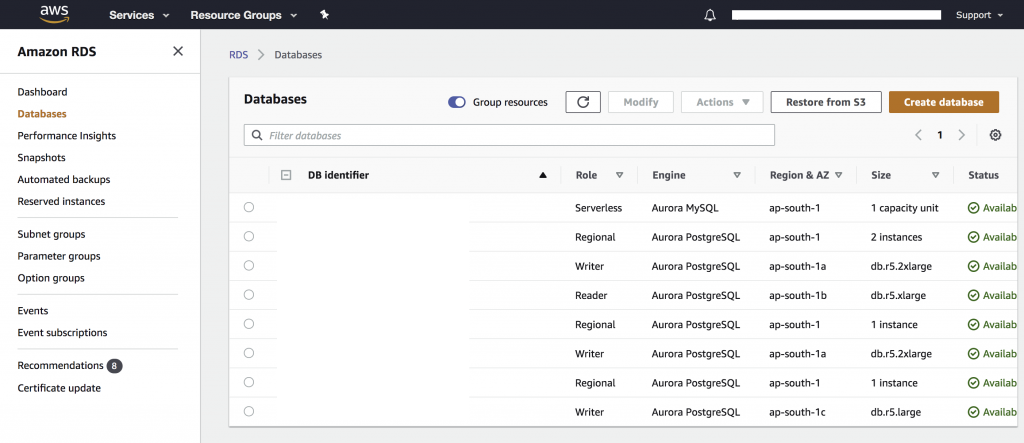The width and height of the screenshot is (1024, 443).
Task: Collapse all groups minus icon in header
Action: click(x=285, y=175)
